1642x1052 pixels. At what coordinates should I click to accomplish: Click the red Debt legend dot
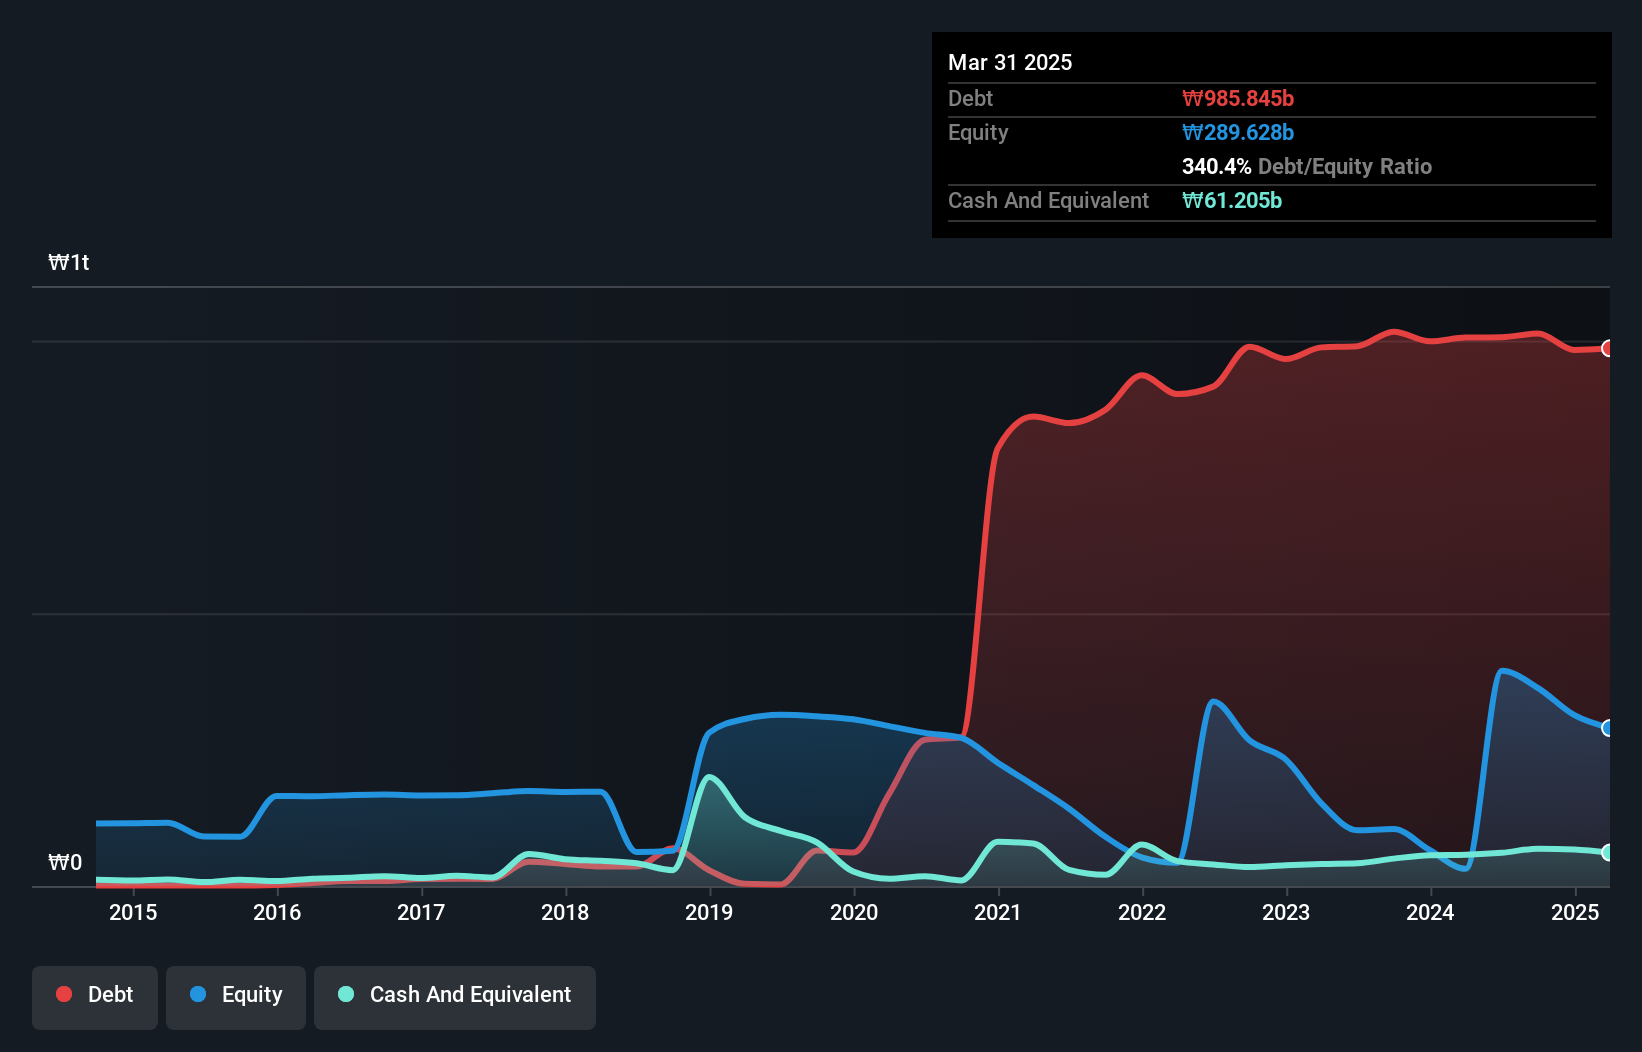[64, 994]
